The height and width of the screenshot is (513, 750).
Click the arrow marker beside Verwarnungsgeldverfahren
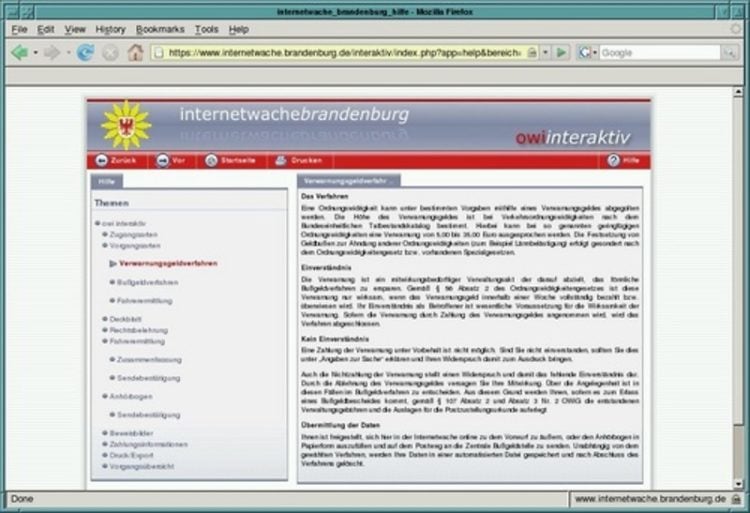tap(113, 263)
